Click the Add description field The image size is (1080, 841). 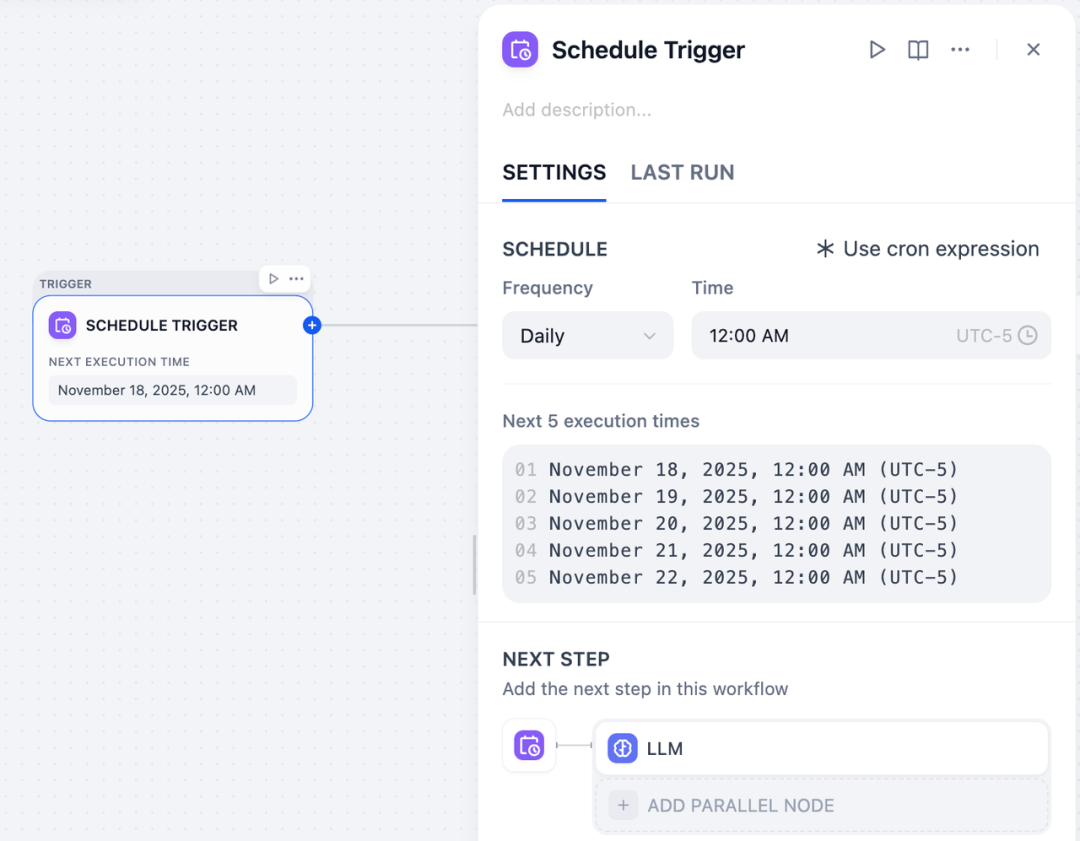577,110
